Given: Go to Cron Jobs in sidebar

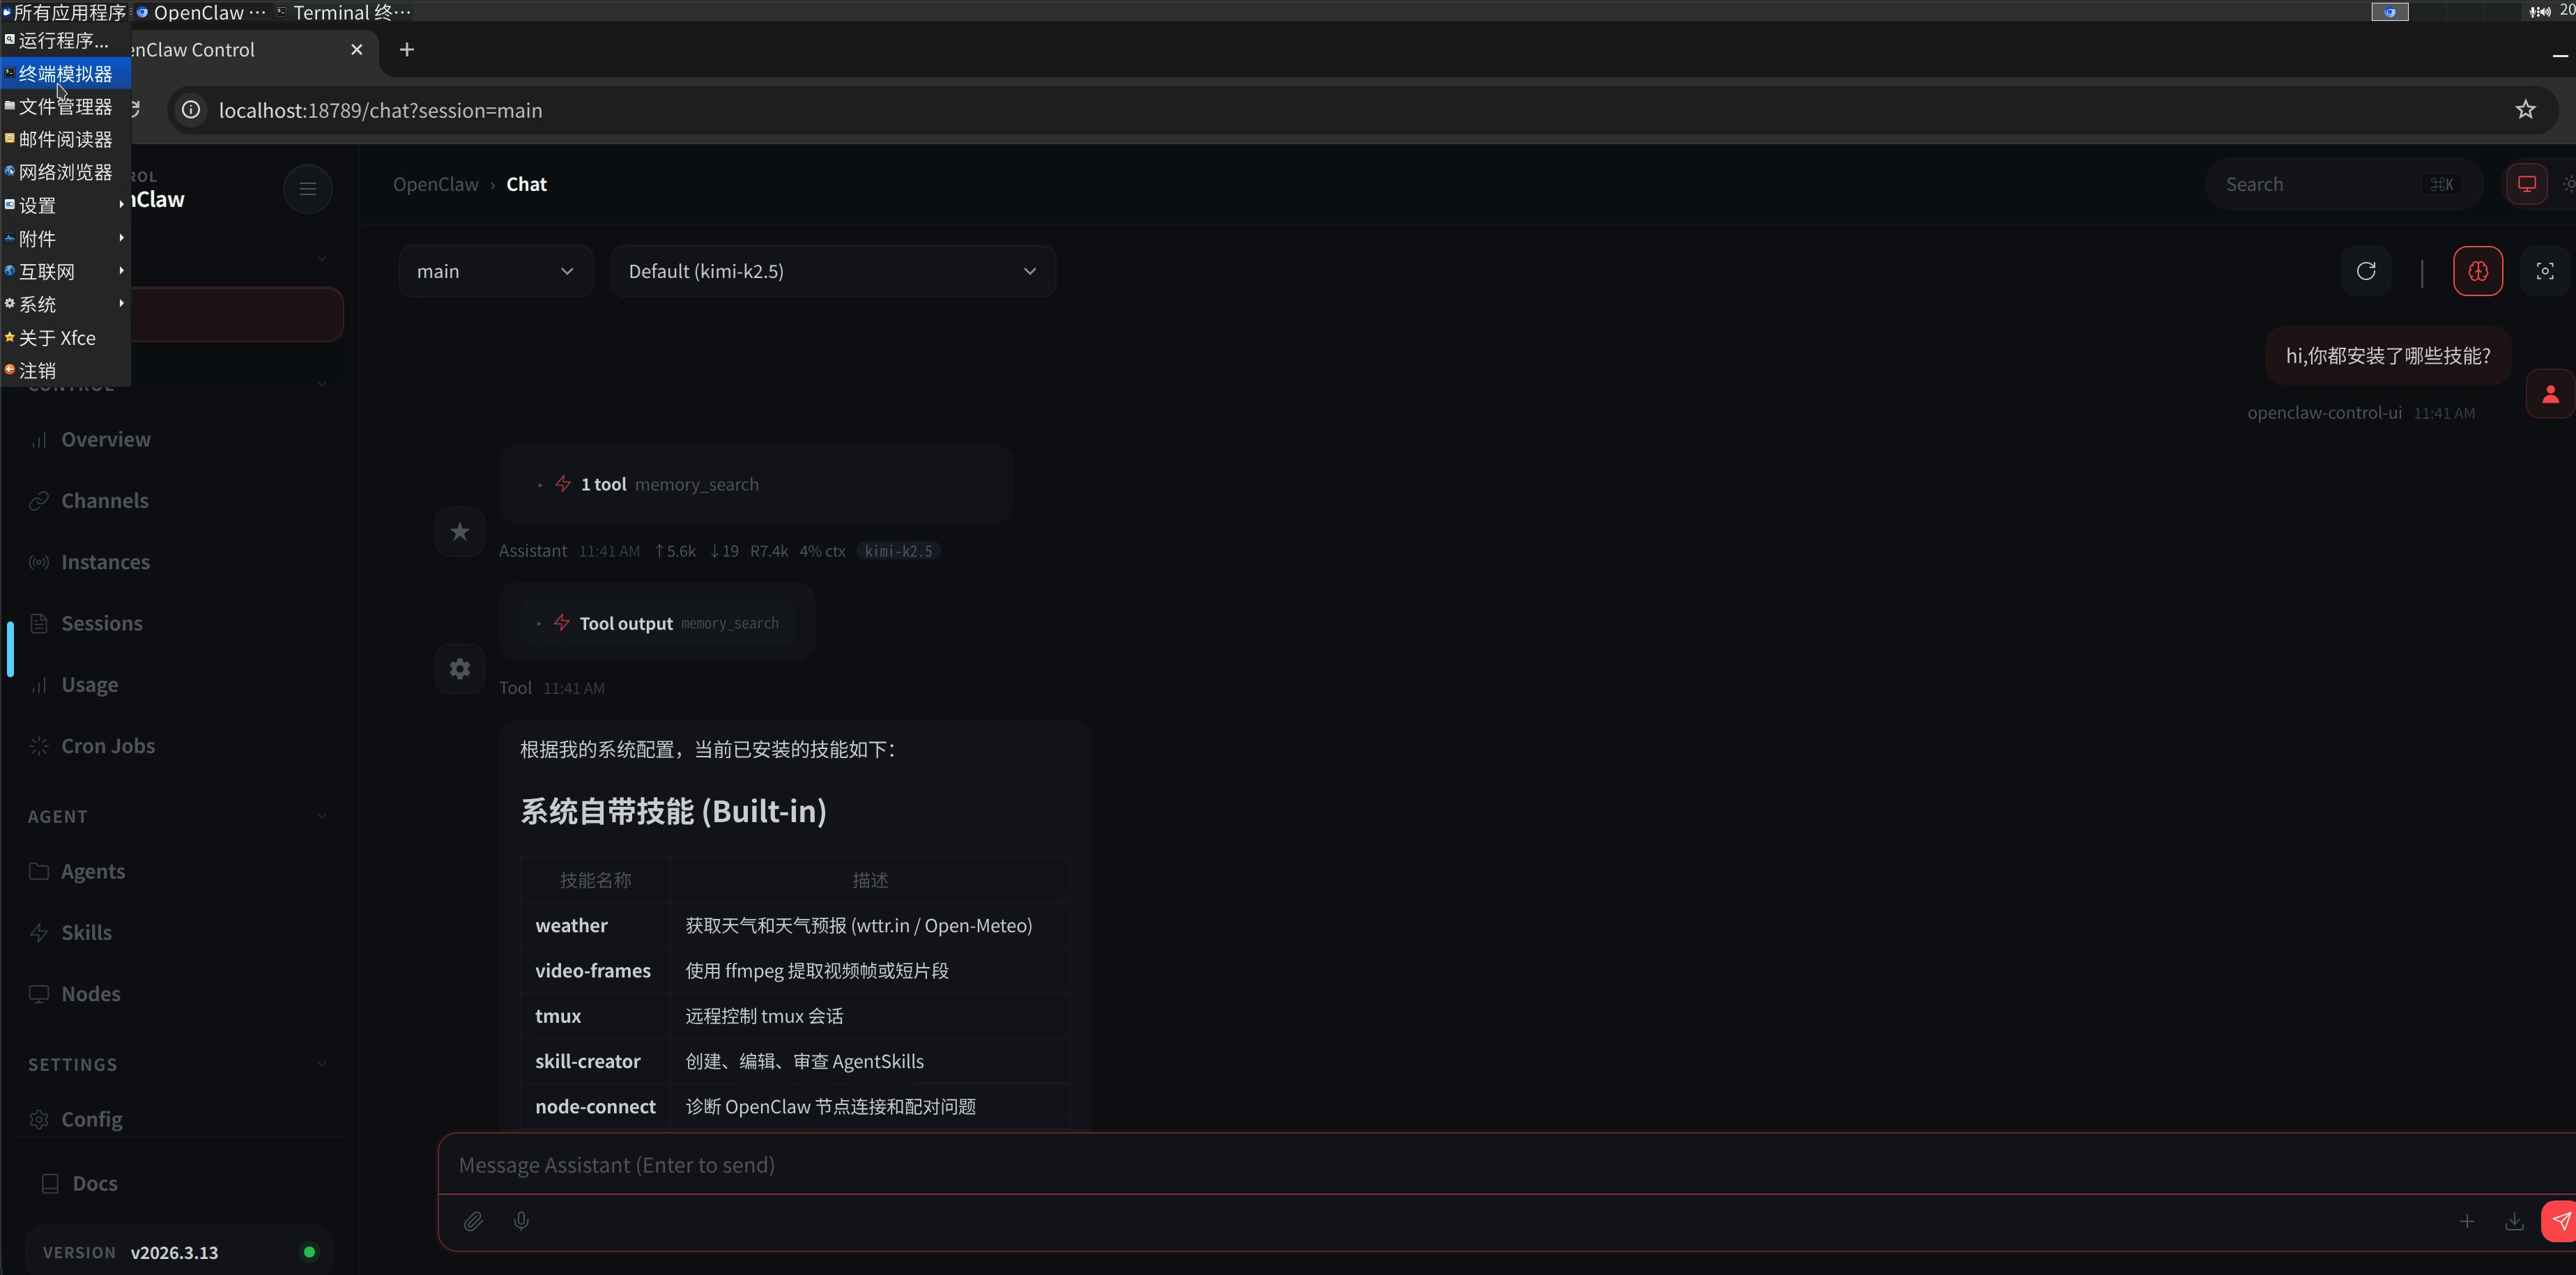Looking at the screenshot, I should tap(108, 746).
